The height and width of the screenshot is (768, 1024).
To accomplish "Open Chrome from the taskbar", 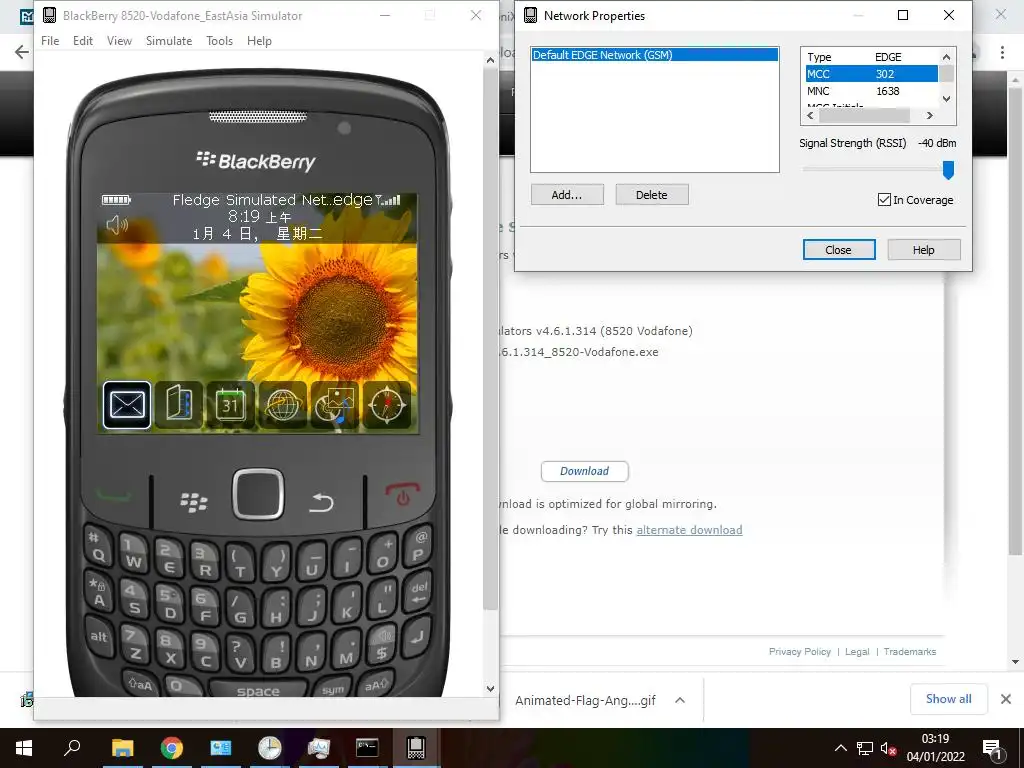I will click(x=172, y=748).
